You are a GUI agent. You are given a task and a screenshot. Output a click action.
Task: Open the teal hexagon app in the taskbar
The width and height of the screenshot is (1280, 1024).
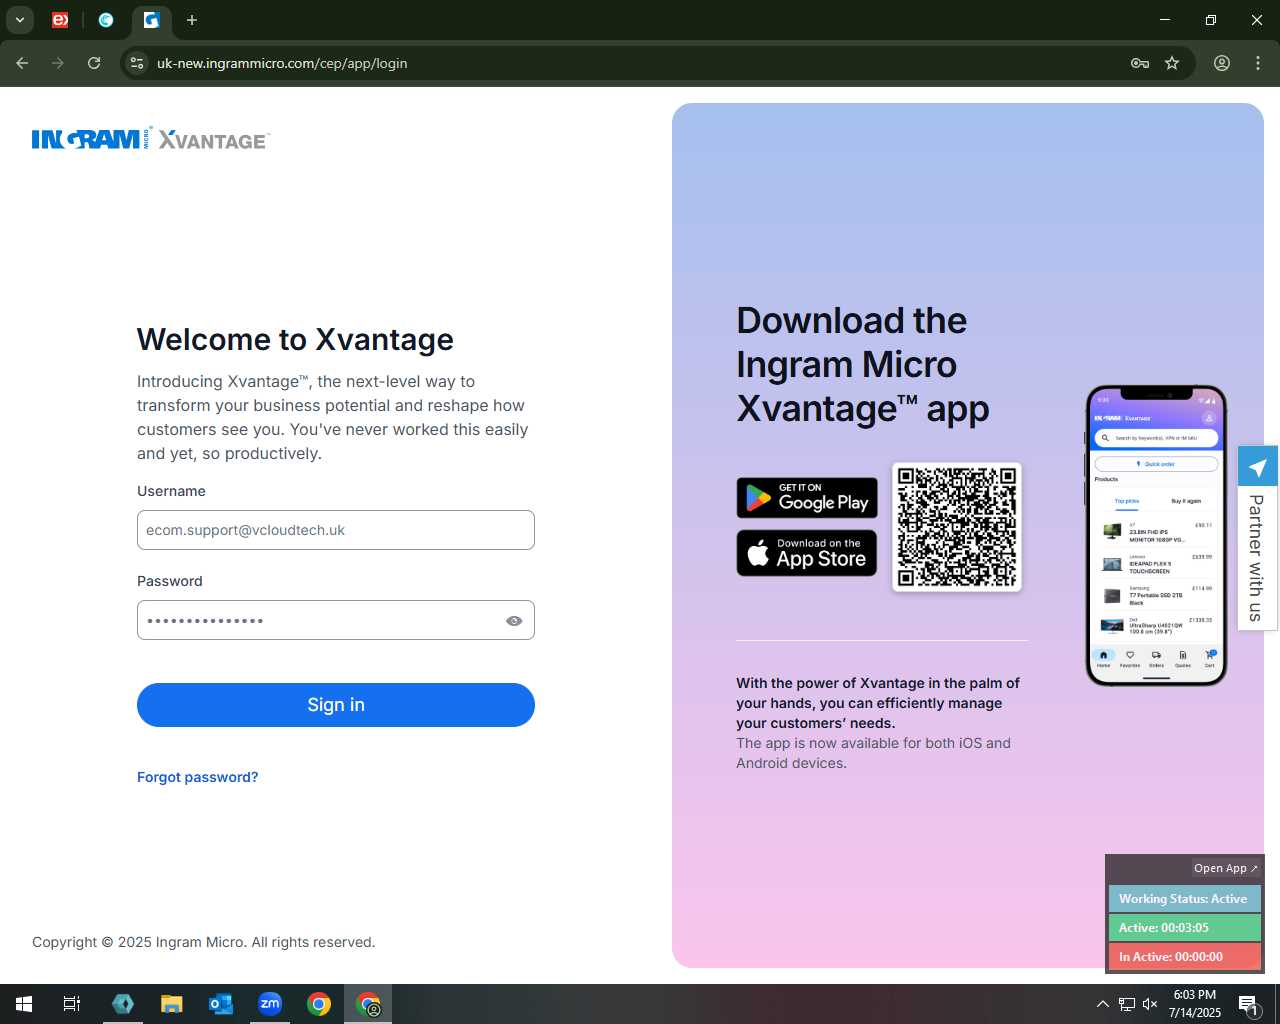(x=123, y=1004)
